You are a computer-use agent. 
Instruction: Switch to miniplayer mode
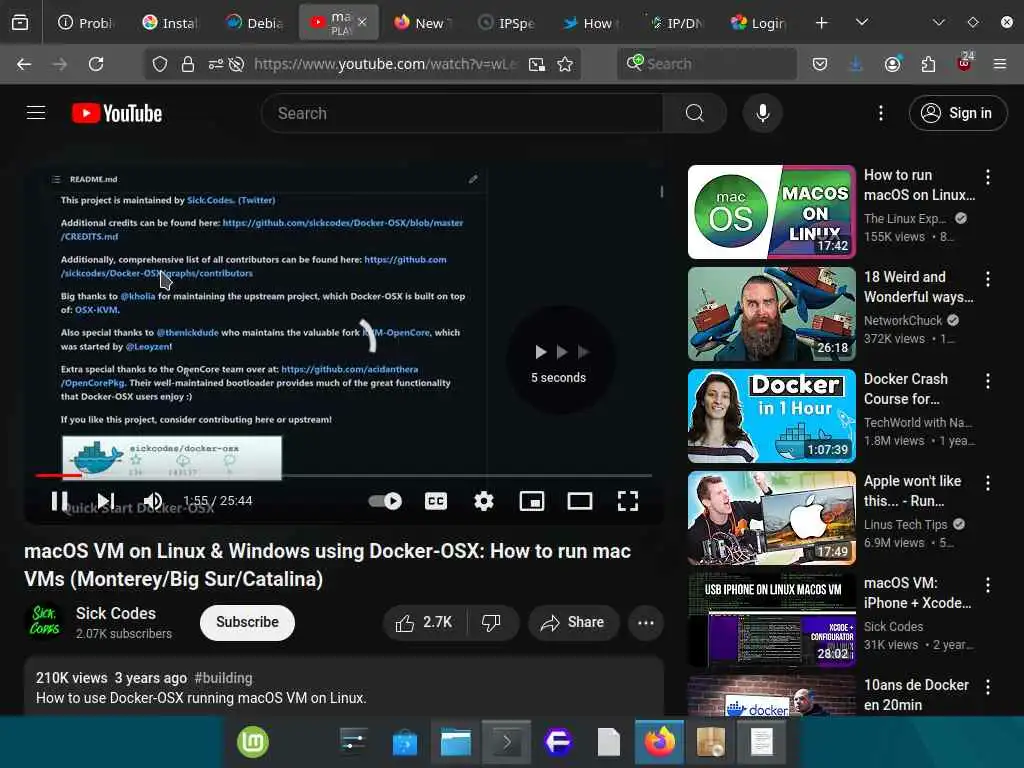(532, 501)
